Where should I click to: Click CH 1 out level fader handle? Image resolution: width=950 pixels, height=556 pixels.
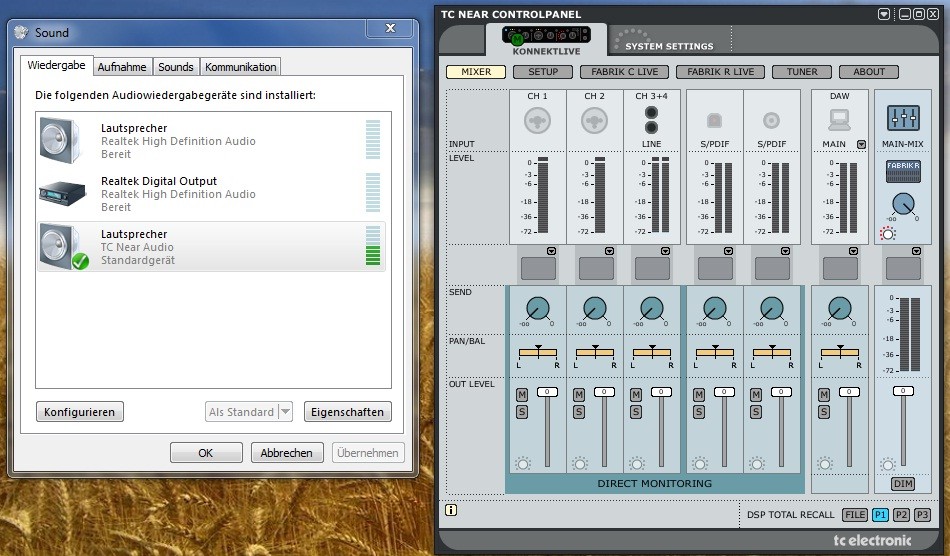(x=547, y=392)
